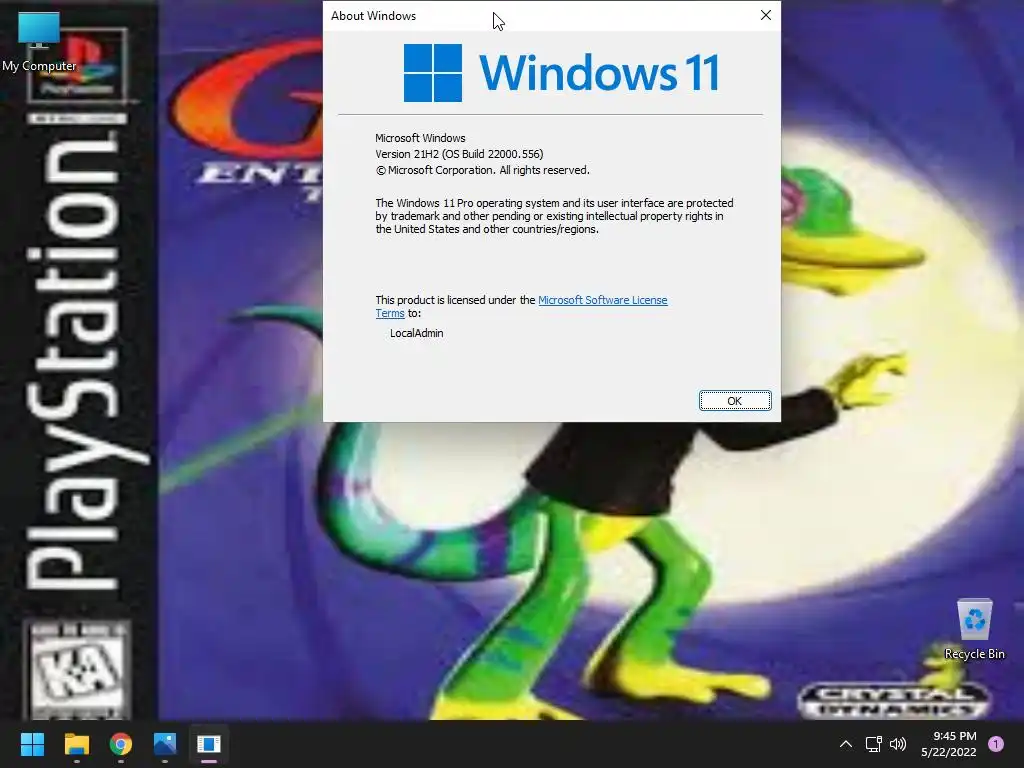This screenshot has height=768, width=1024.
Task: Click the Microsoft Windows text line
Action: (420, 138)
